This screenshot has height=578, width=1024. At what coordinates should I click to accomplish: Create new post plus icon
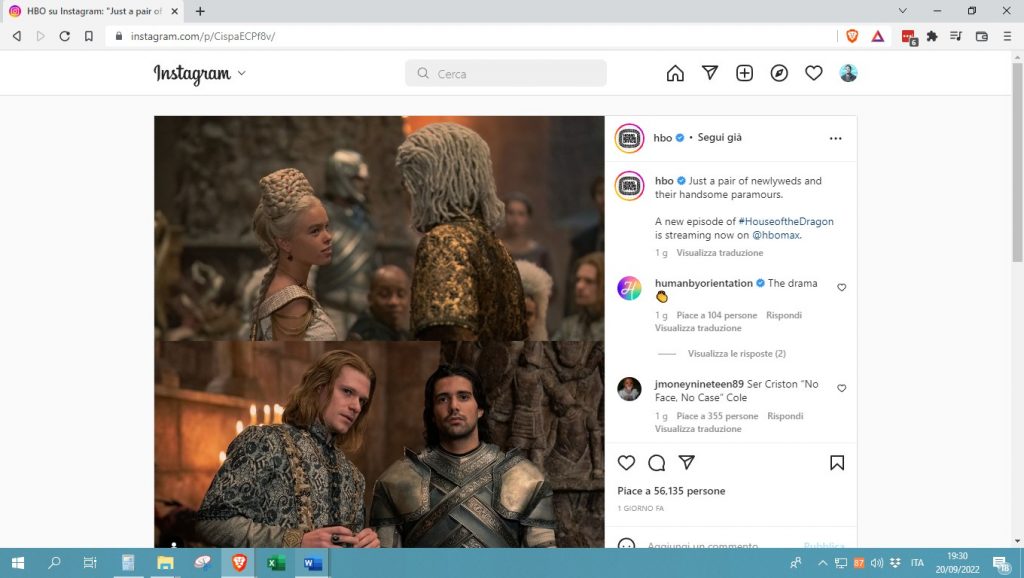click(x=744, y=73)
